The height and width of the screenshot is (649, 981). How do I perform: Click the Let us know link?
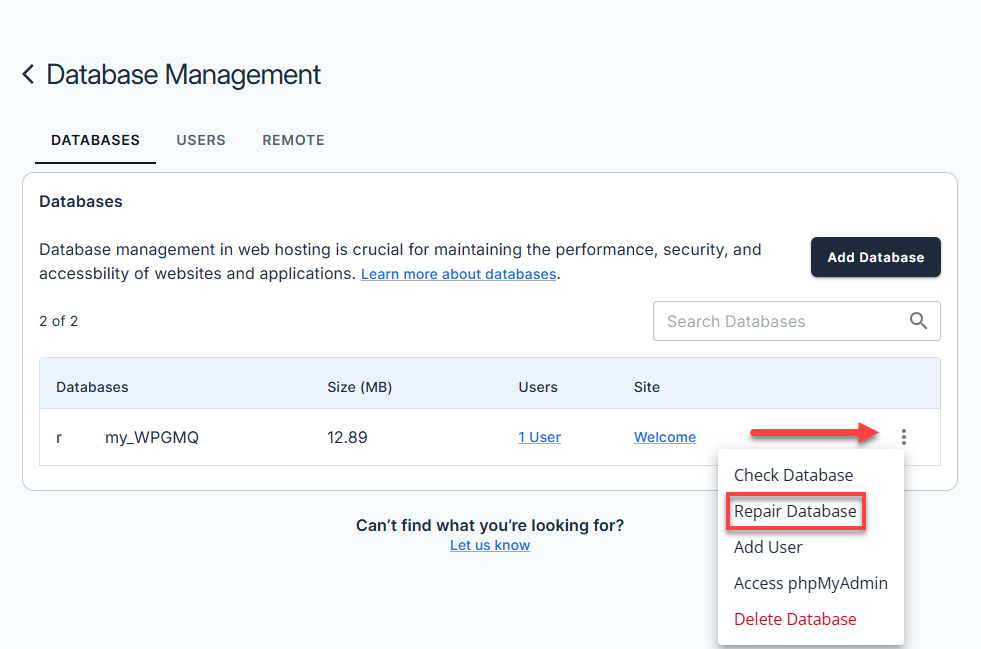(490, 545)
